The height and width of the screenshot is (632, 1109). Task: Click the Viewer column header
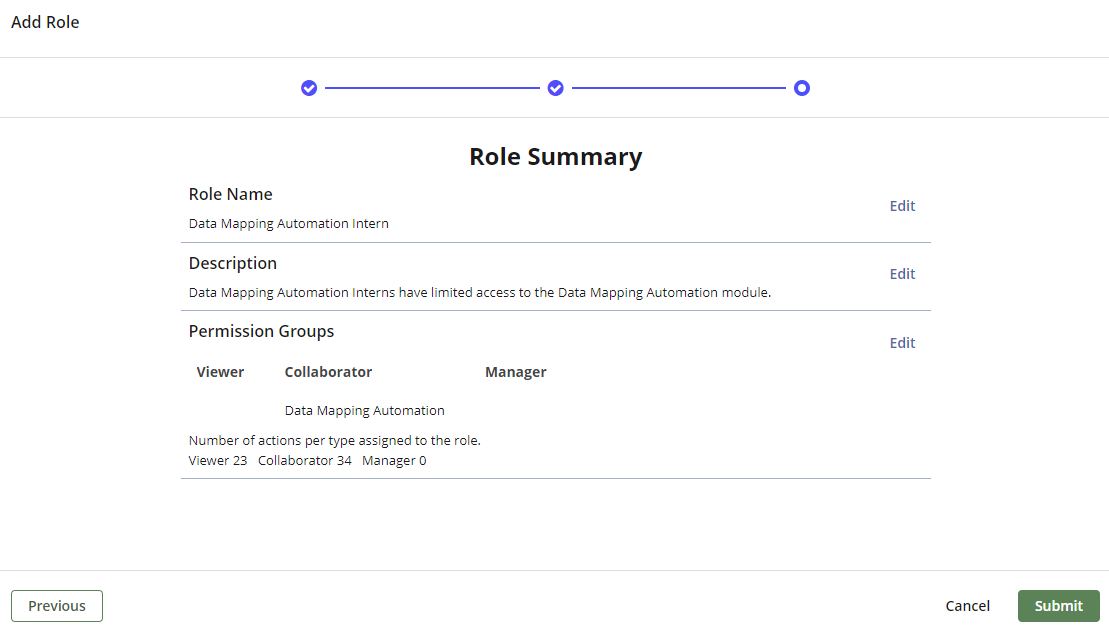pyautogui.click(x=220, y=371)
